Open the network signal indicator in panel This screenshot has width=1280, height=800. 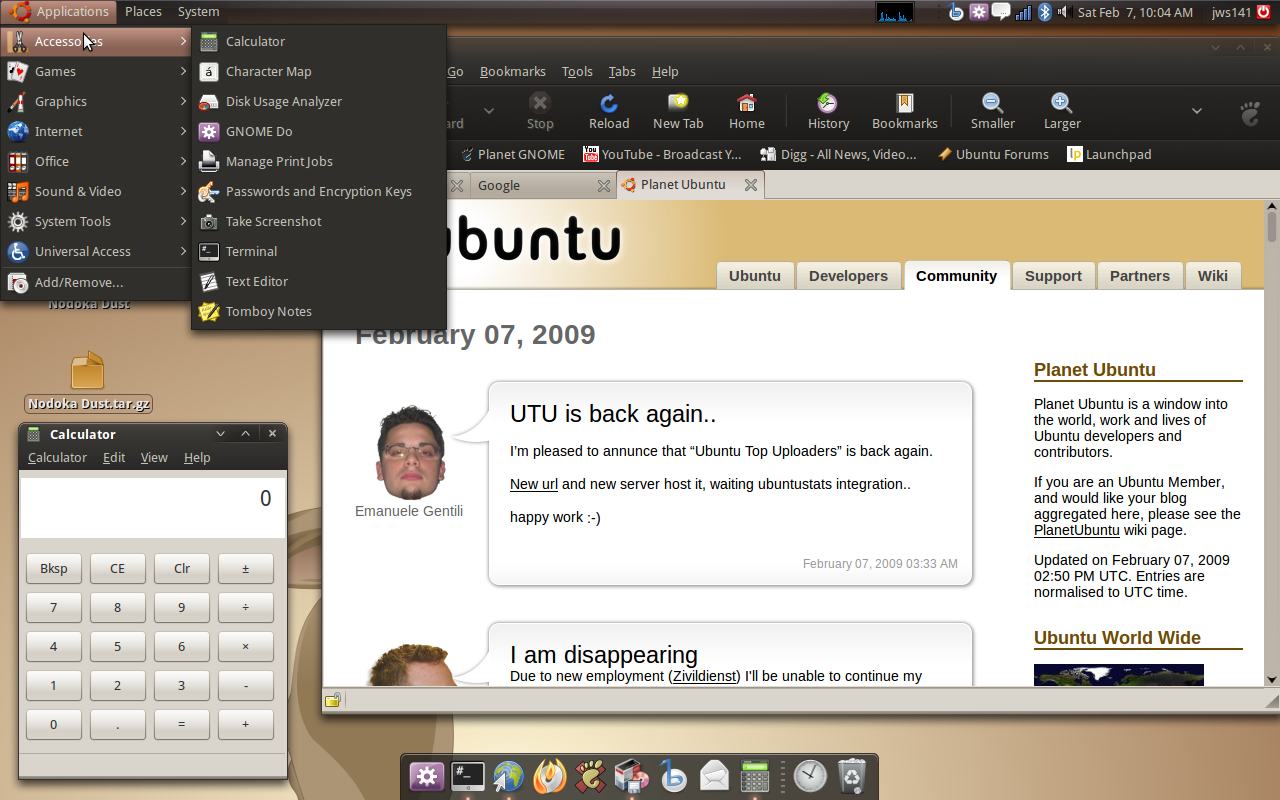1023,12
